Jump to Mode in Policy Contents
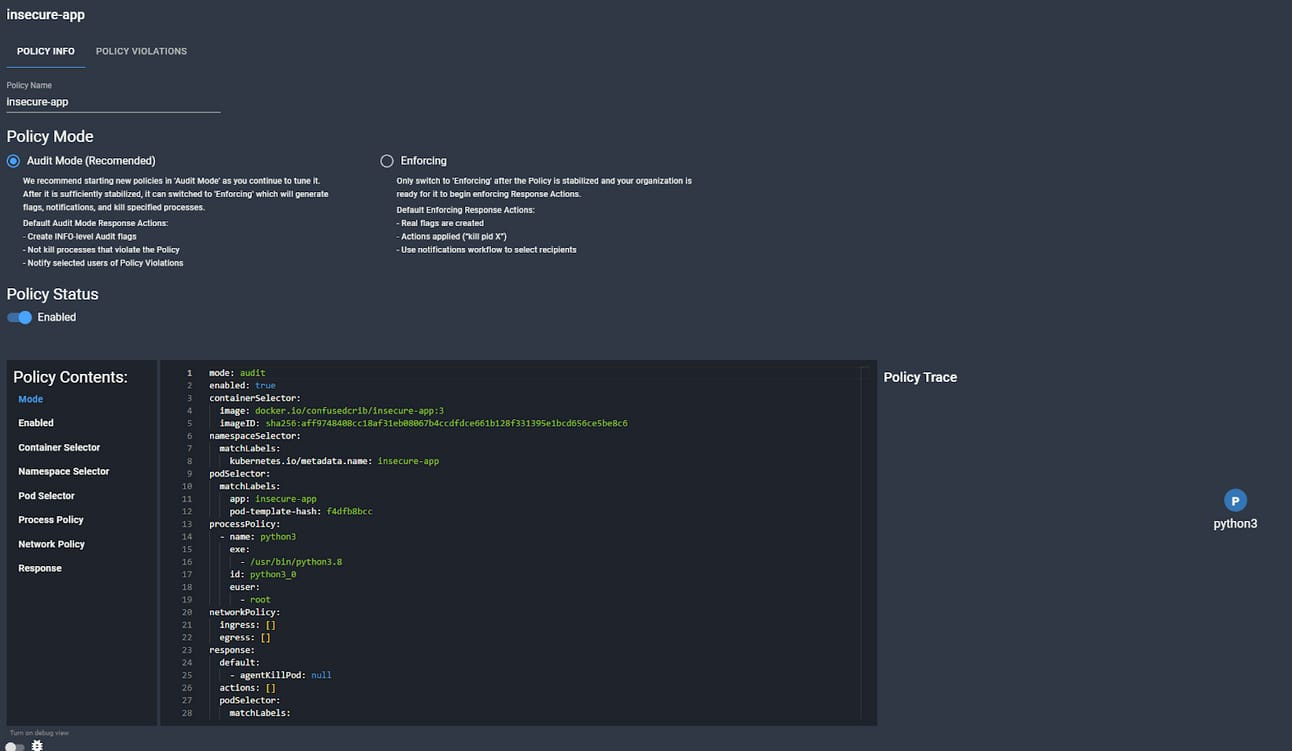This screenshot has height=751, width=1292. pos(31,399)
